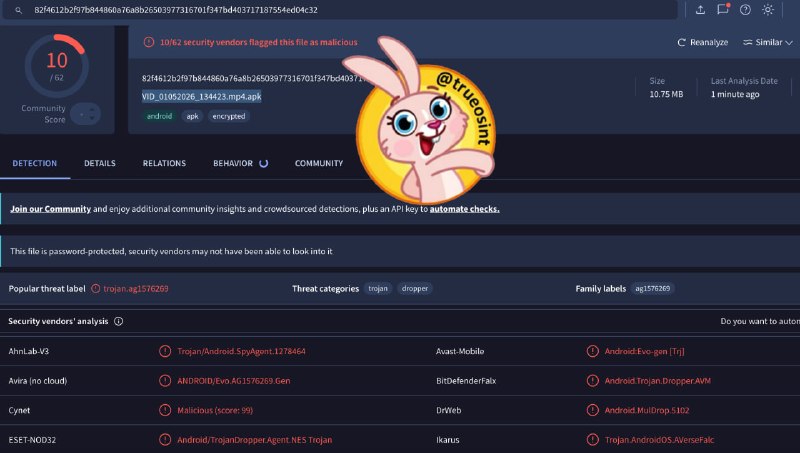Click the community score vote control
The width and height of the screenshot is (800, 453).
[85, 114]
